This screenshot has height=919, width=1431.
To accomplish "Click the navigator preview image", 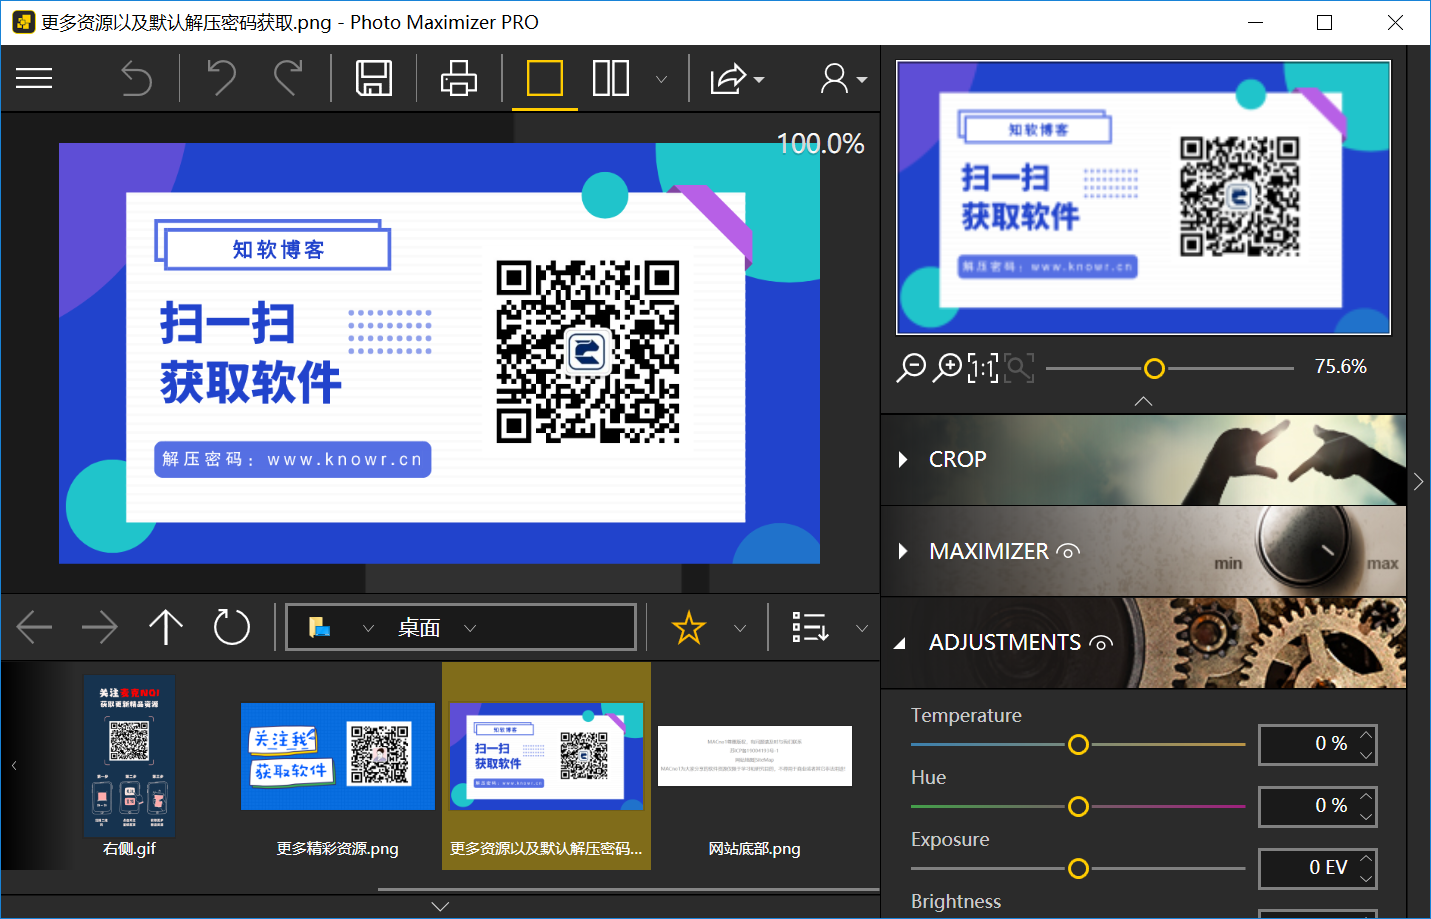I will click(x=1143, y=197).
